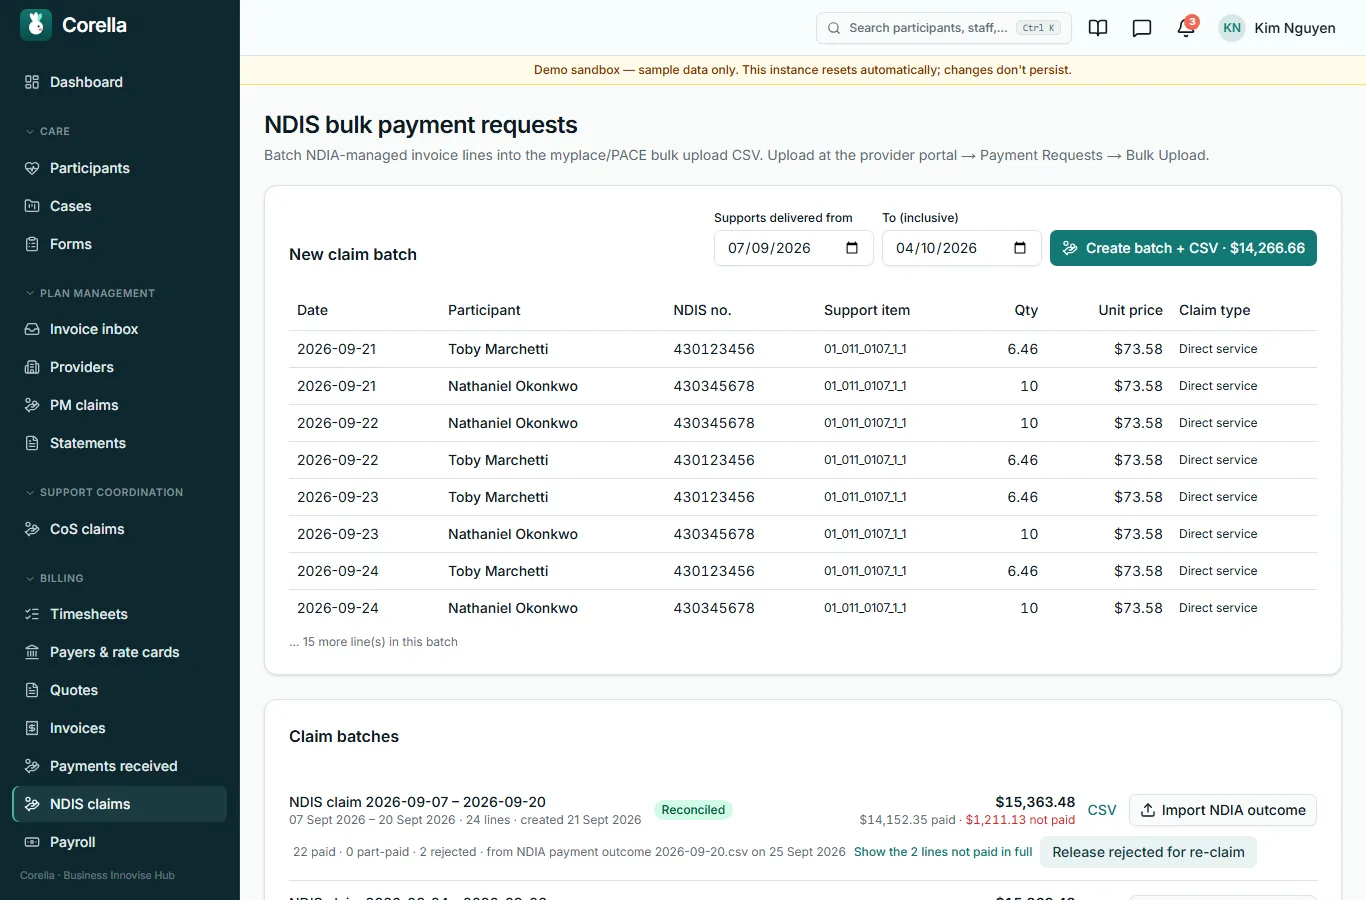
Task: Open calendar picker for To (inclusive) date
Action: click(x=1020, y=248)
